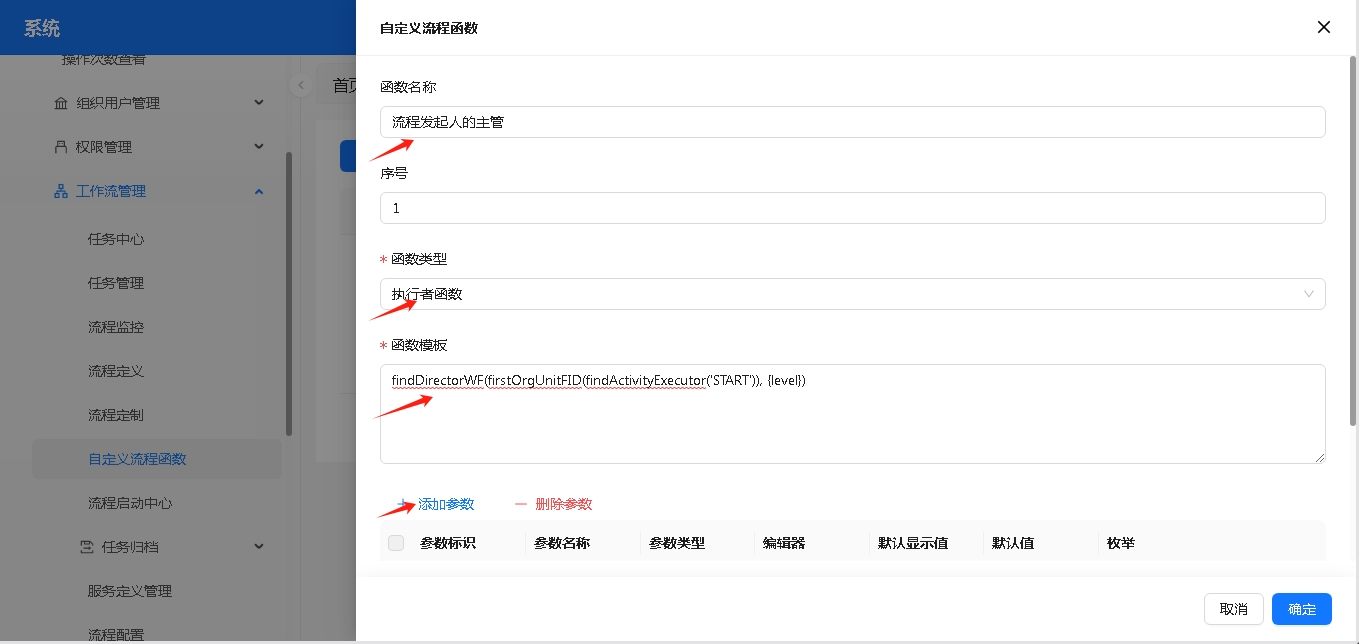1359x644 pixels.
Task: Click the 默认显示值 column header
Action: tap(913, 543)
